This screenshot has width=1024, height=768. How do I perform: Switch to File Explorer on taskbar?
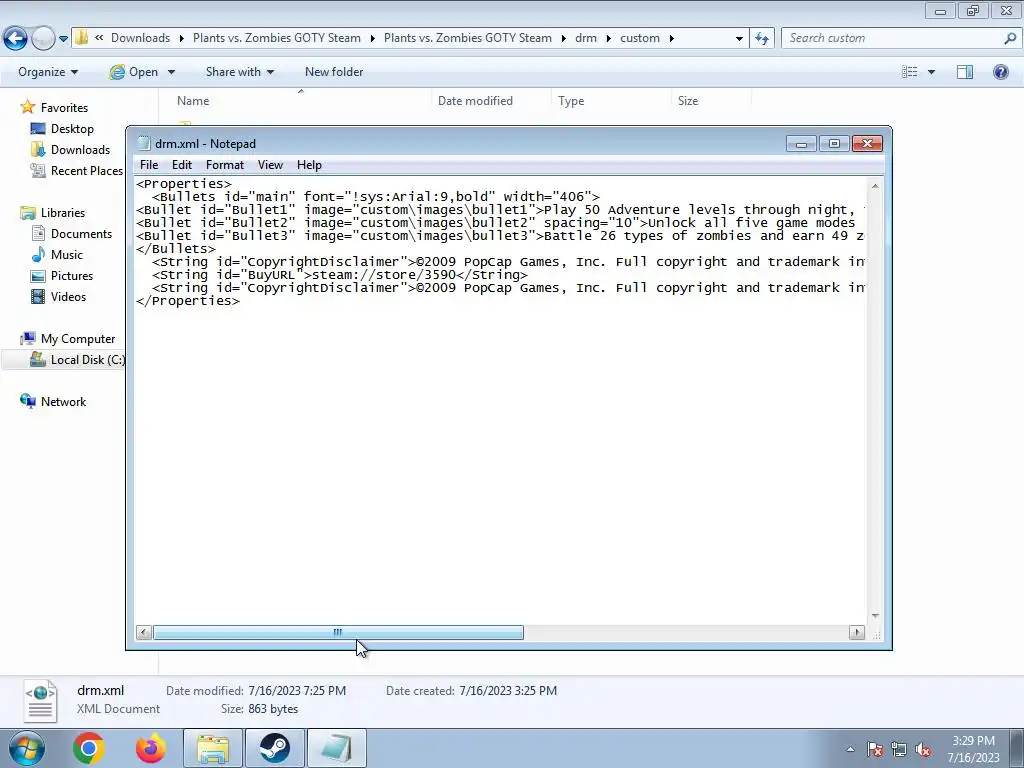pyautogui.click(x=213, y=748)
